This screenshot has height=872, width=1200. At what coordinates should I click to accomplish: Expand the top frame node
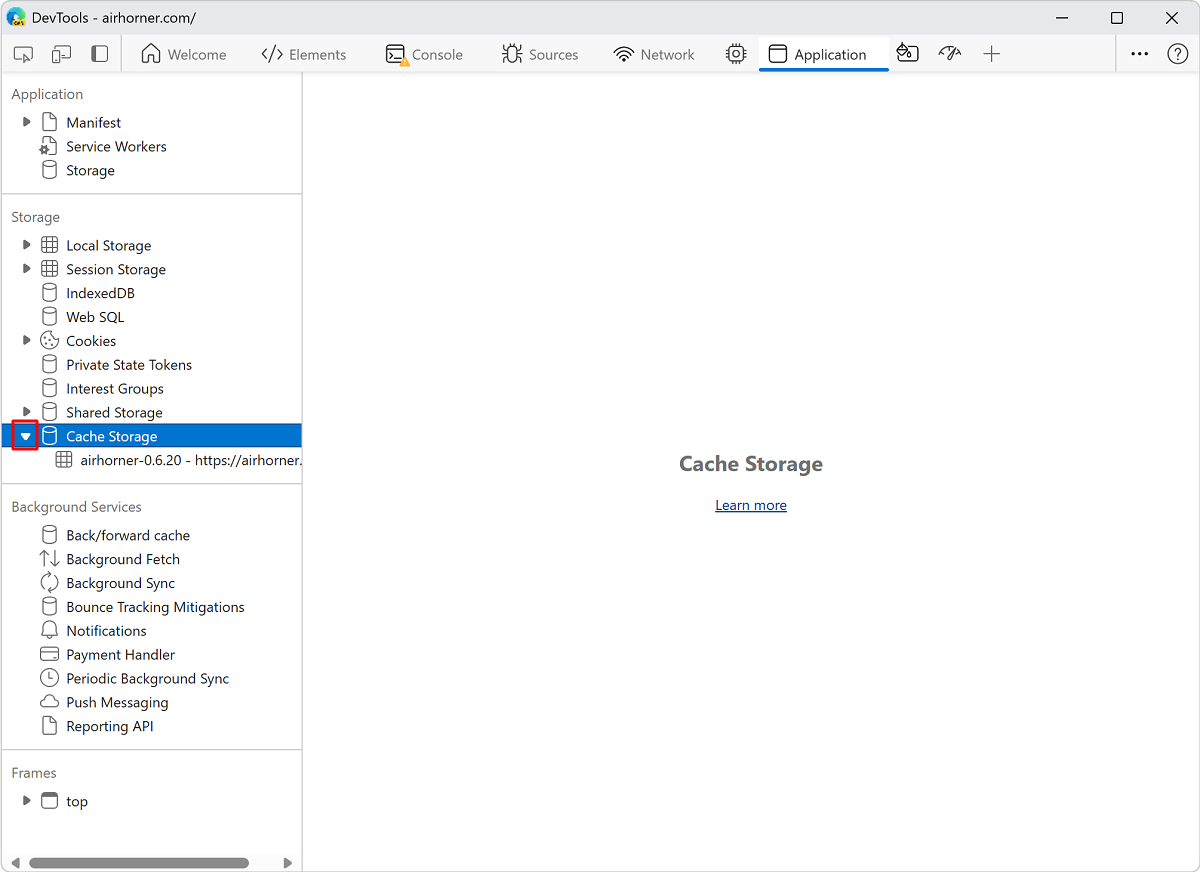(x=27, y=801)
